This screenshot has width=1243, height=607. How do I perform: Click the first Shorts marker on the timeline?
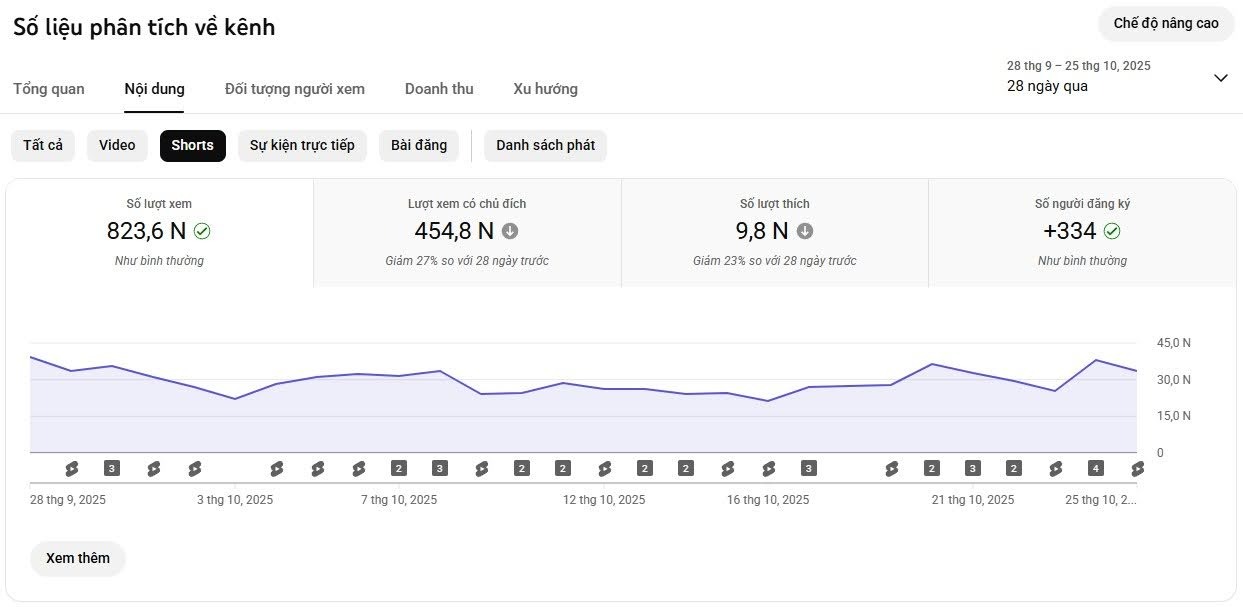[x=71, y=468]
